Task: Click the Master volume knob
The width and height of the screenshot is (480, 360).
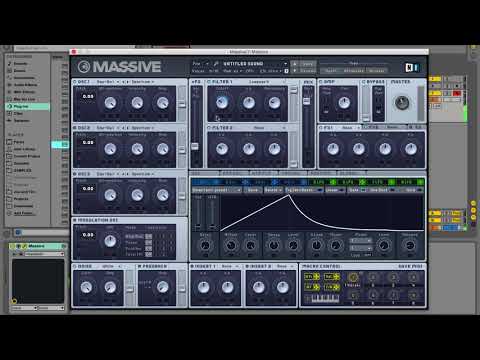Action: (x=402, y=103)
